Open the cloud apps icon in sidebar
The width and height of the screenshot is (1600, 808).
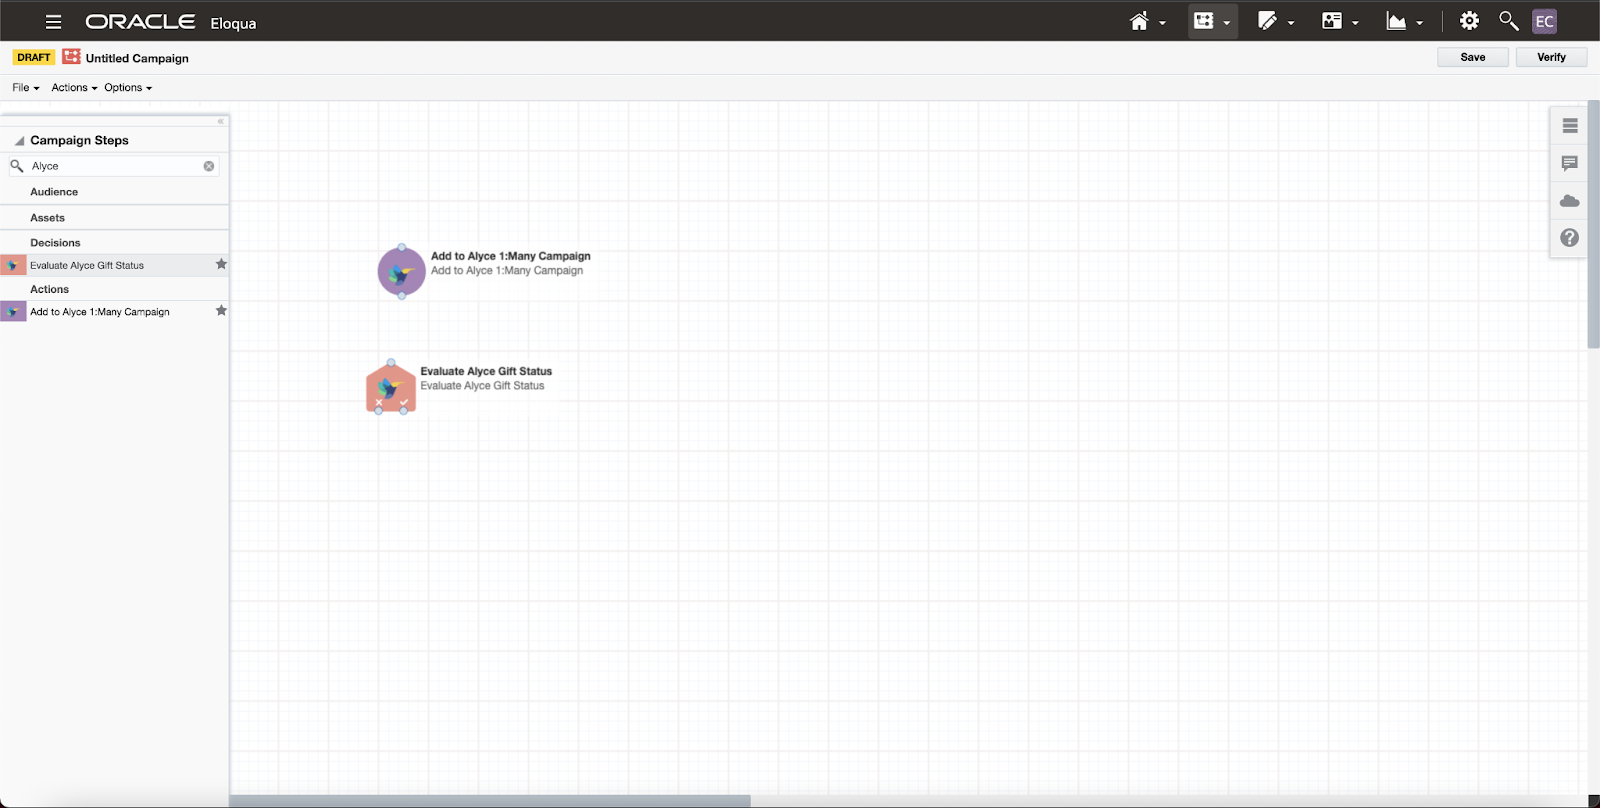point(1570,201)
